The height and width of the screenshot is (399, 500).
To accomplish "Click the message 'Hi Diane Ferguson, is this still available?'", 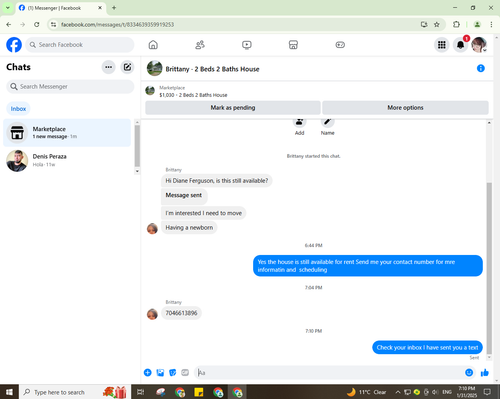I will click(x=217, y=181).
